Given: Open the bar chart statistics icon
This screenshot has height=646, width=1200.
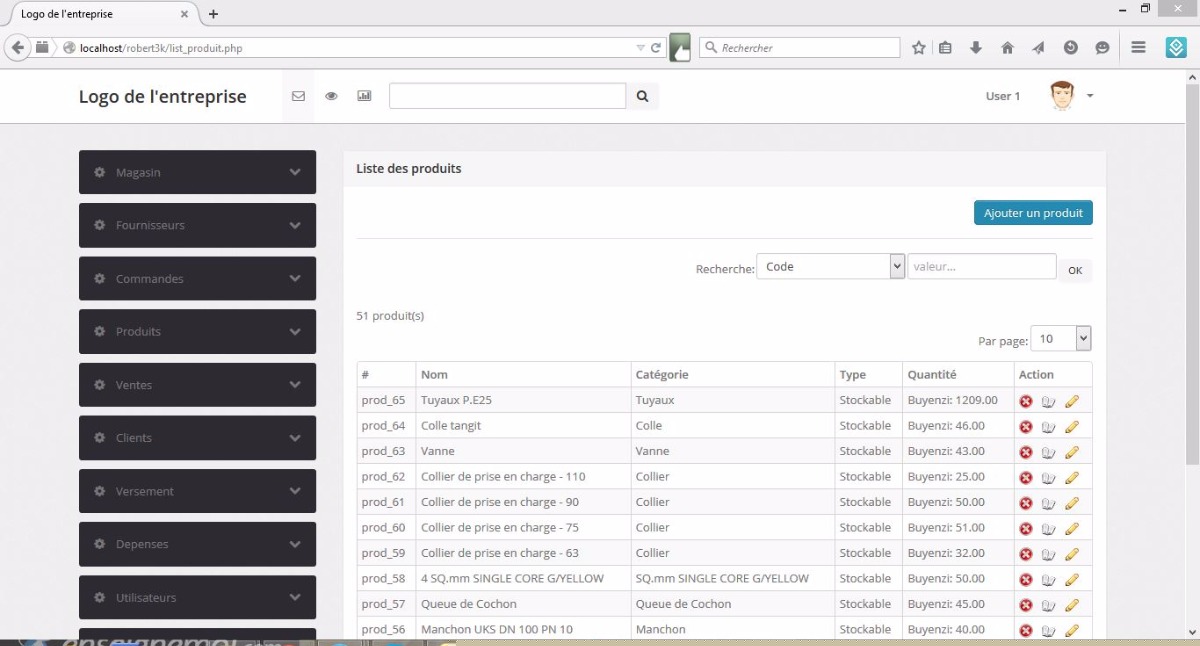Looking at the screenshot, I should 364,96.
